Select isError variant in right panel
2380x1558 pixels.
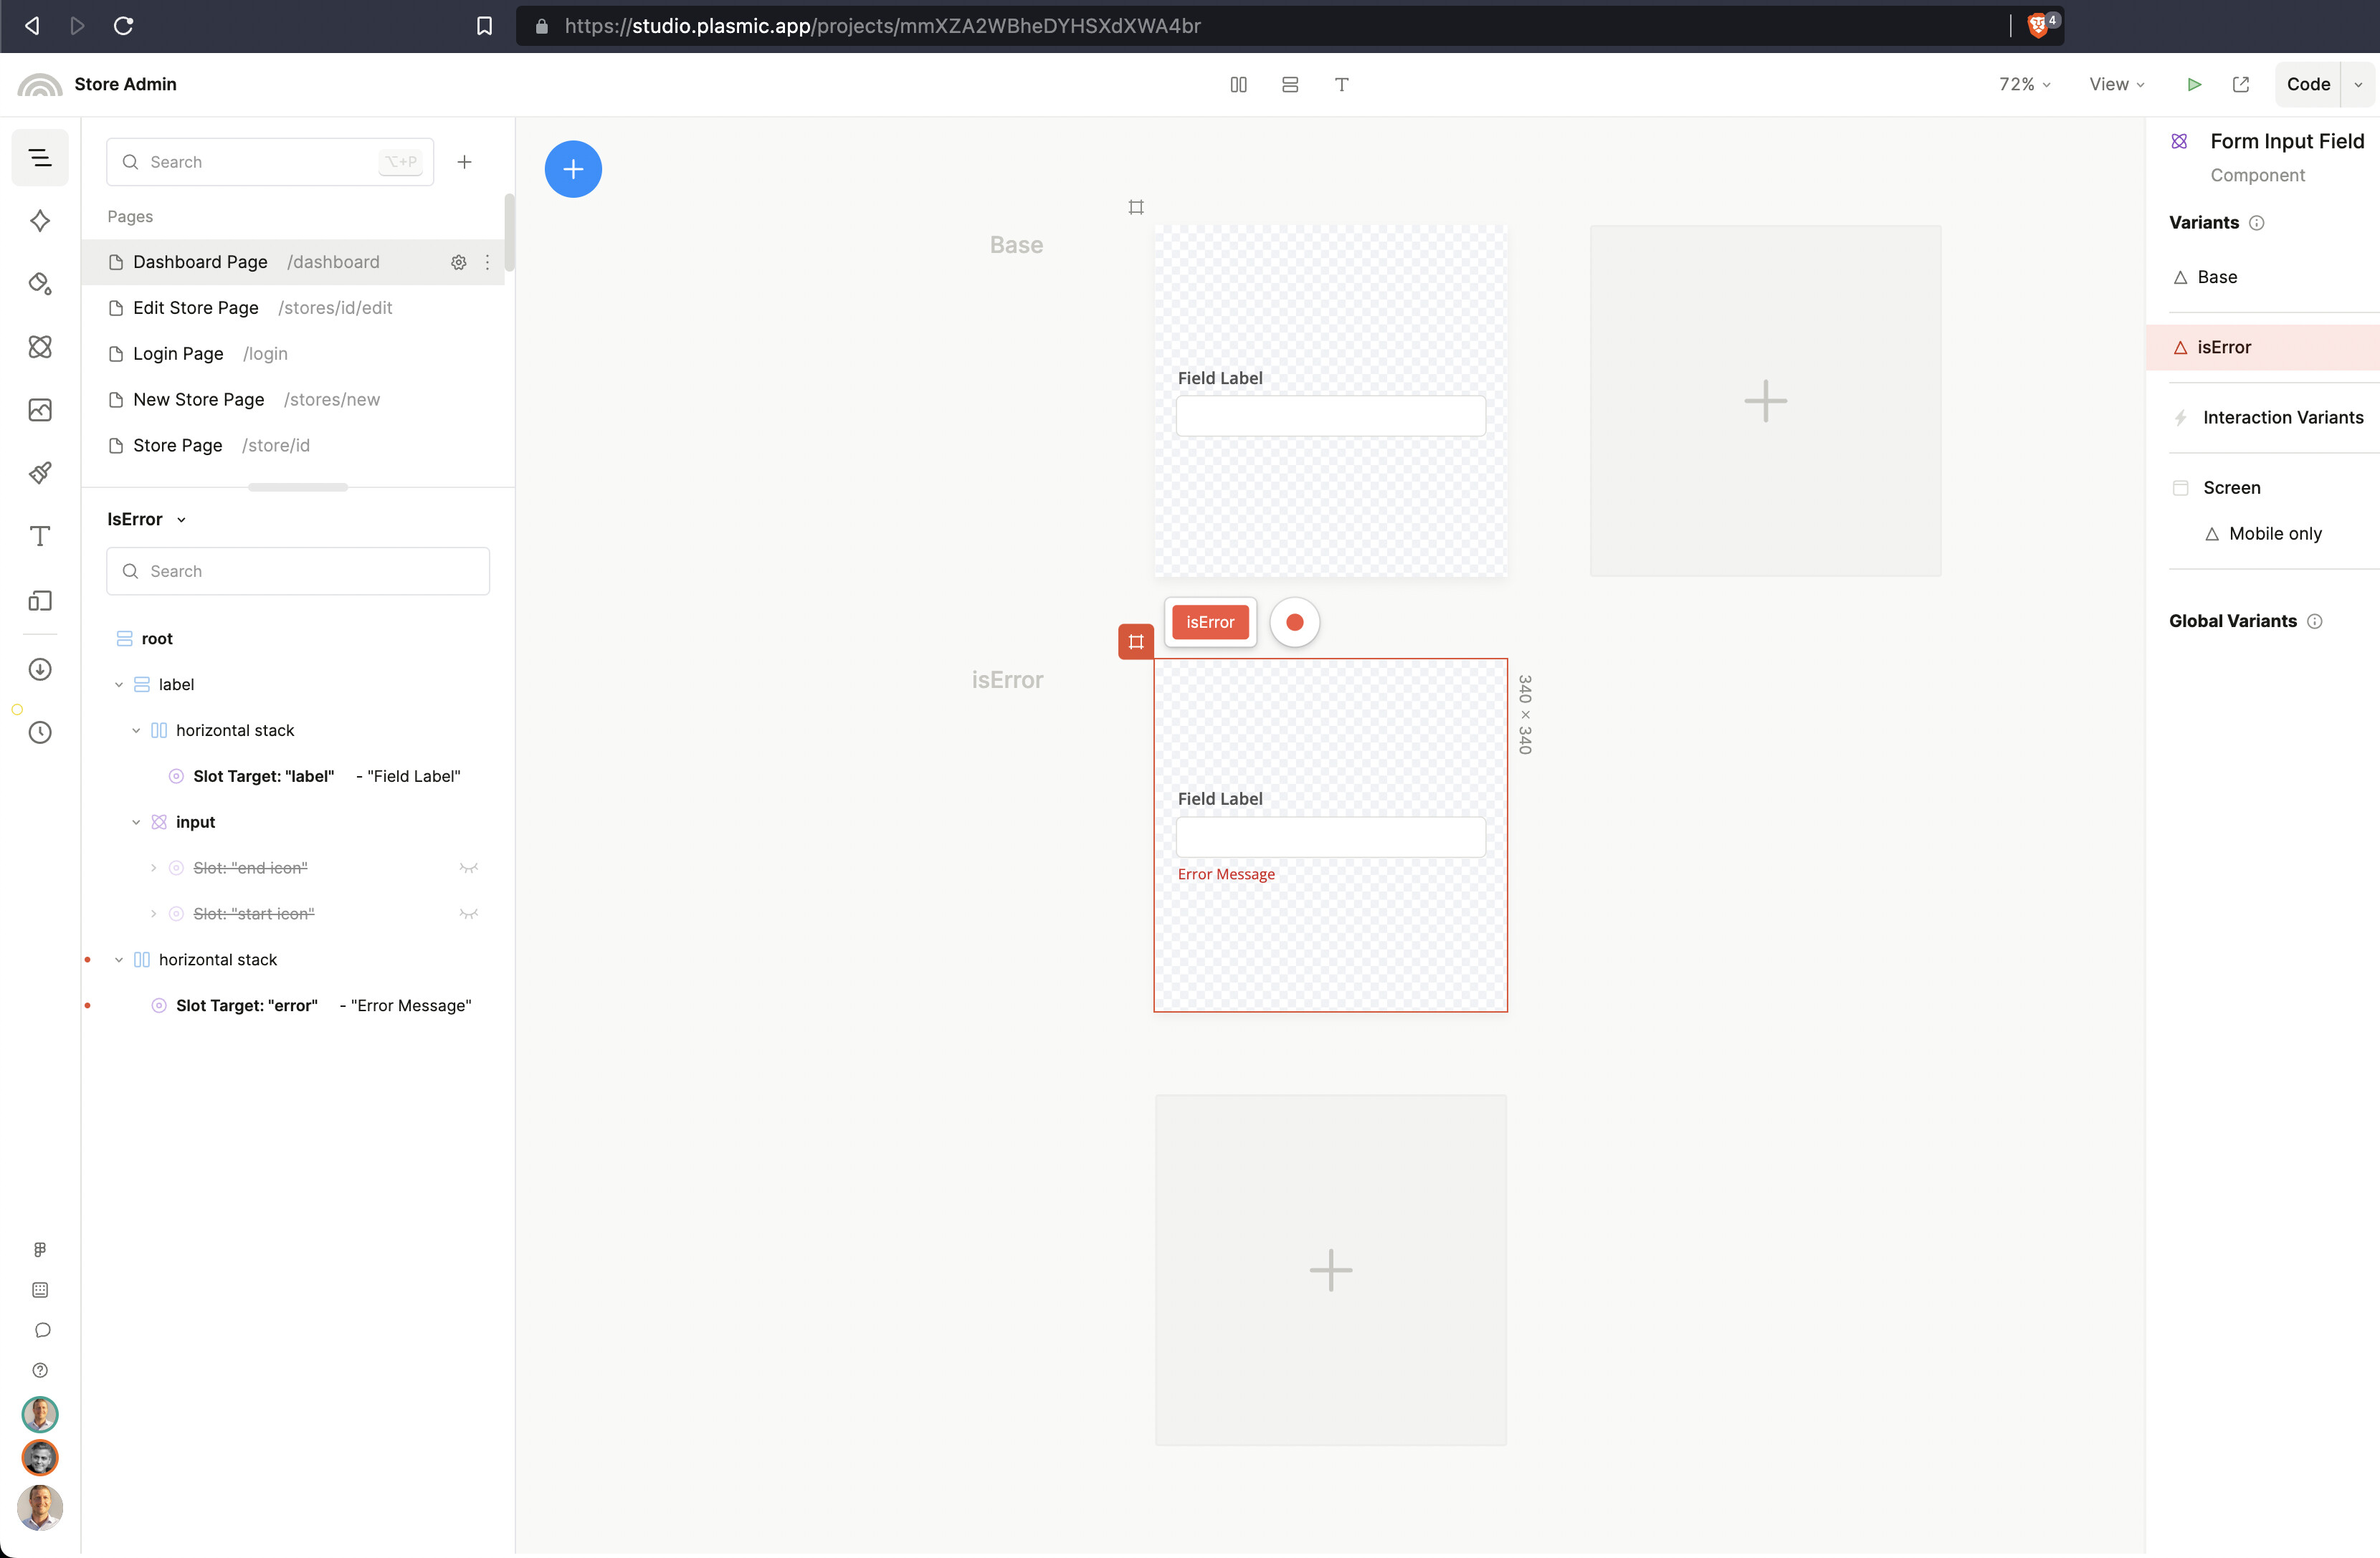tap(2224, 347)
